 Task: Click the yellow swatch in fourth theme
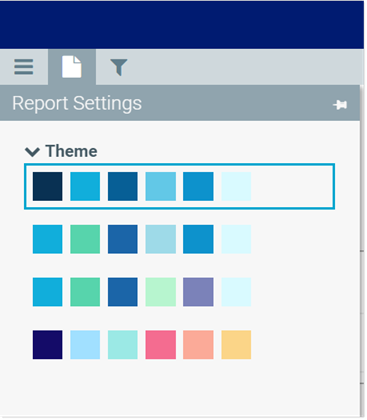236,345
